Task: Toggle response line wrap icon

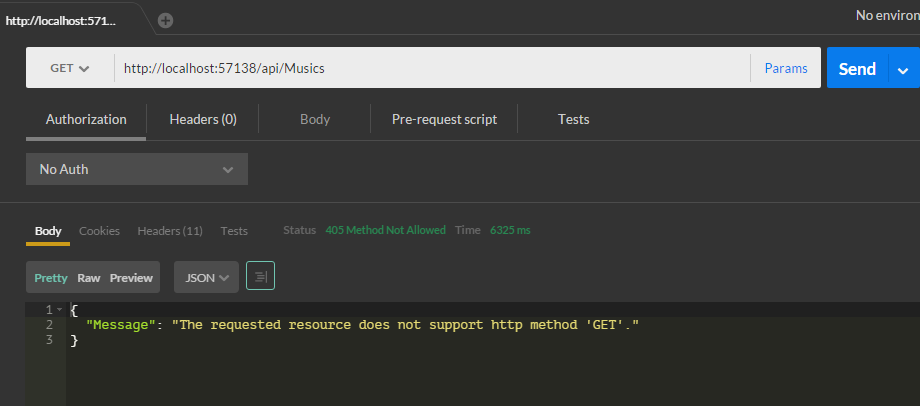Action: pyautogui.click(x=260, y=277)
